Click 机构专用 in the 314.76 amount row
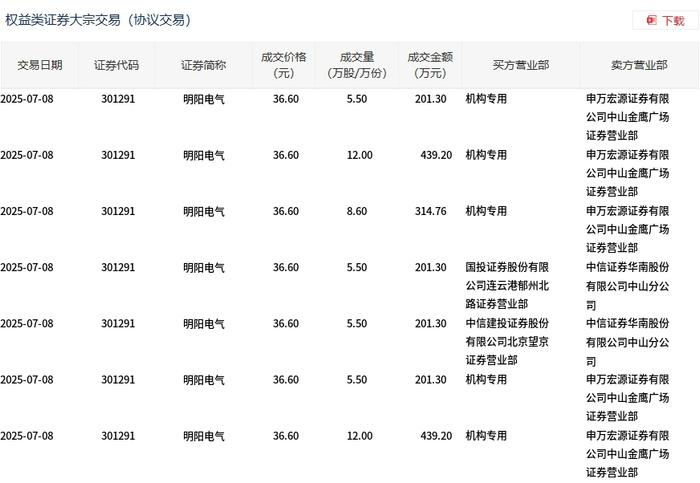The image size is (700, 483). click(x=486, y=211)
